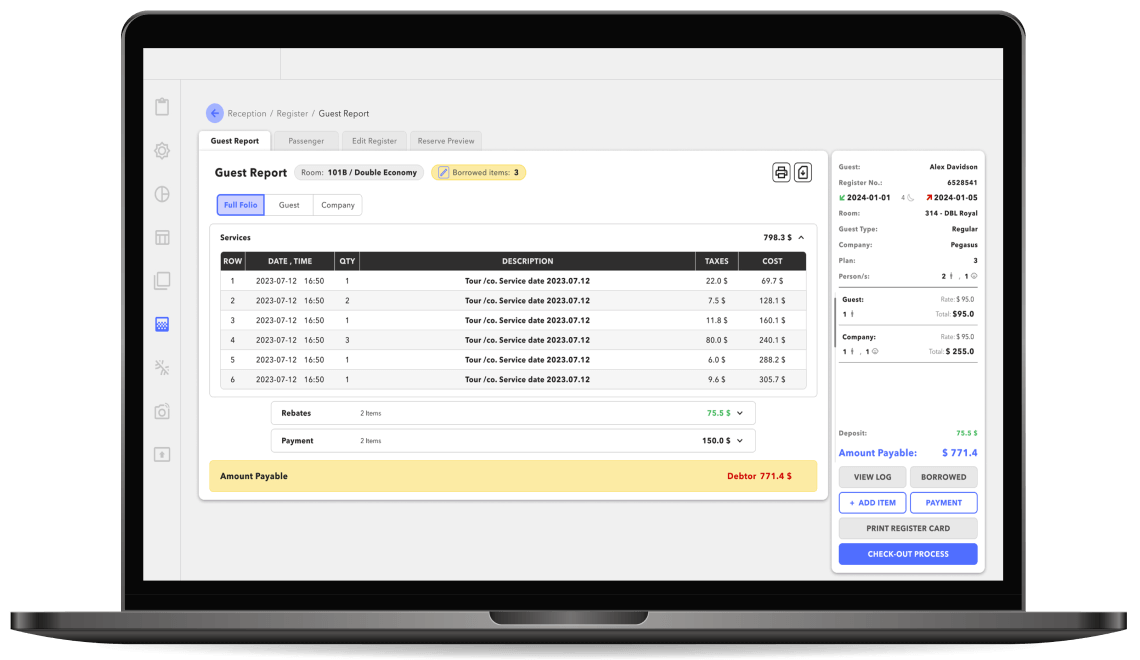Viewport: 1140px width, 660px height.
Task: Click the COST column header
Action: point(772,261)
